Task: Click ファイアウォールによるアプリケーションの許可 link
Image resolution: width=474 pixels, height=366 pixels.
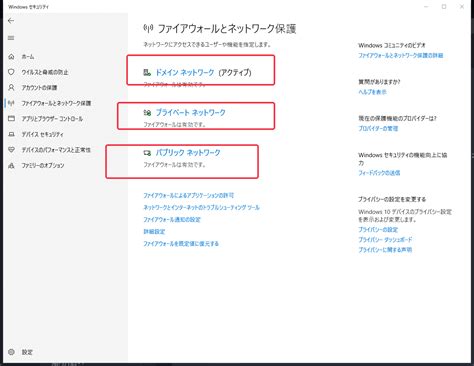Action: pos(189,195)
